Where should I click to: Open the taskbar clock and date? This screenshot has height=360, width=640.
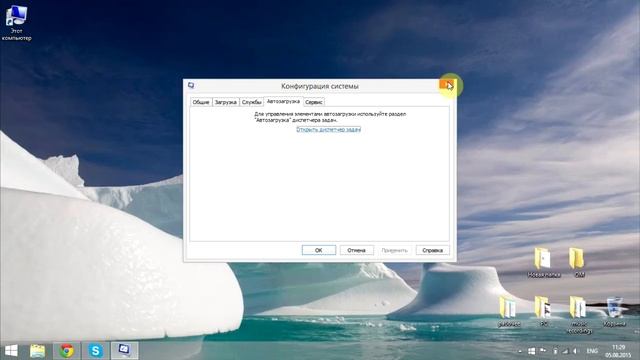tap(619, 351)
